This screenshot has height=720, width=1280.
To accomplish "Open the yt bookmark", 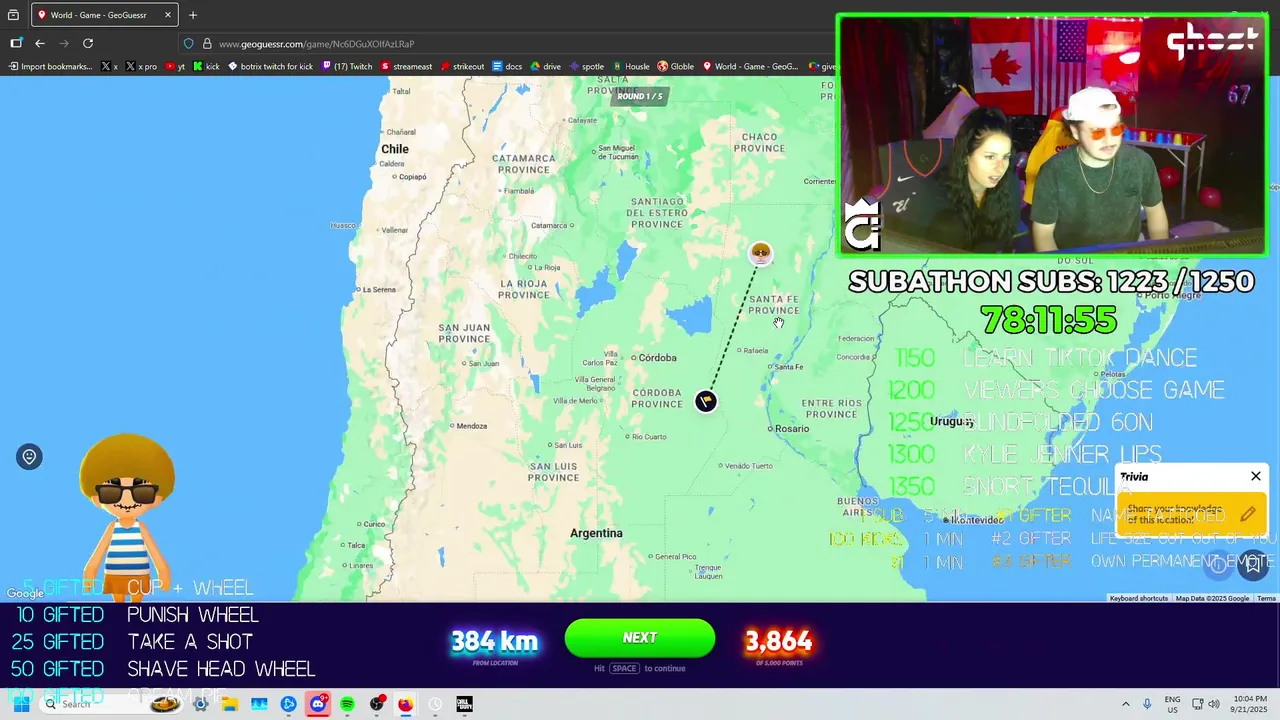I will pos(175,67).
